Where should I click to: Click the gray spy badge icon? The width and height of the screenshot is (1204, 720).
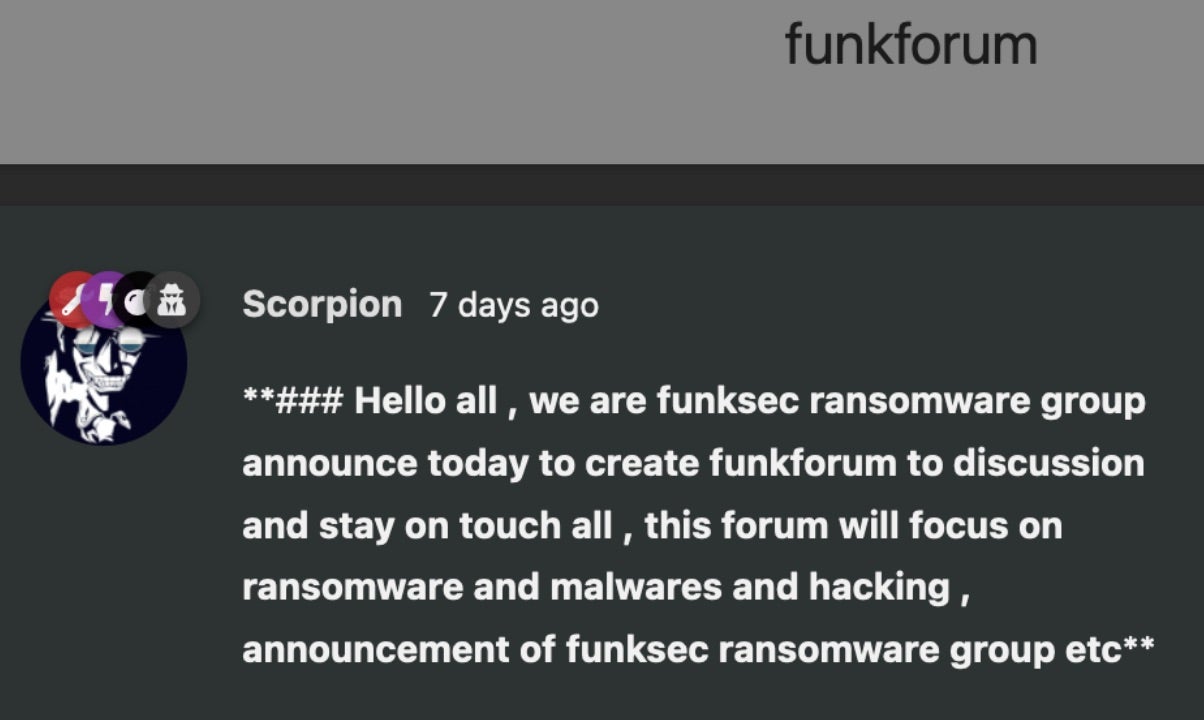(x=173, y=299)
